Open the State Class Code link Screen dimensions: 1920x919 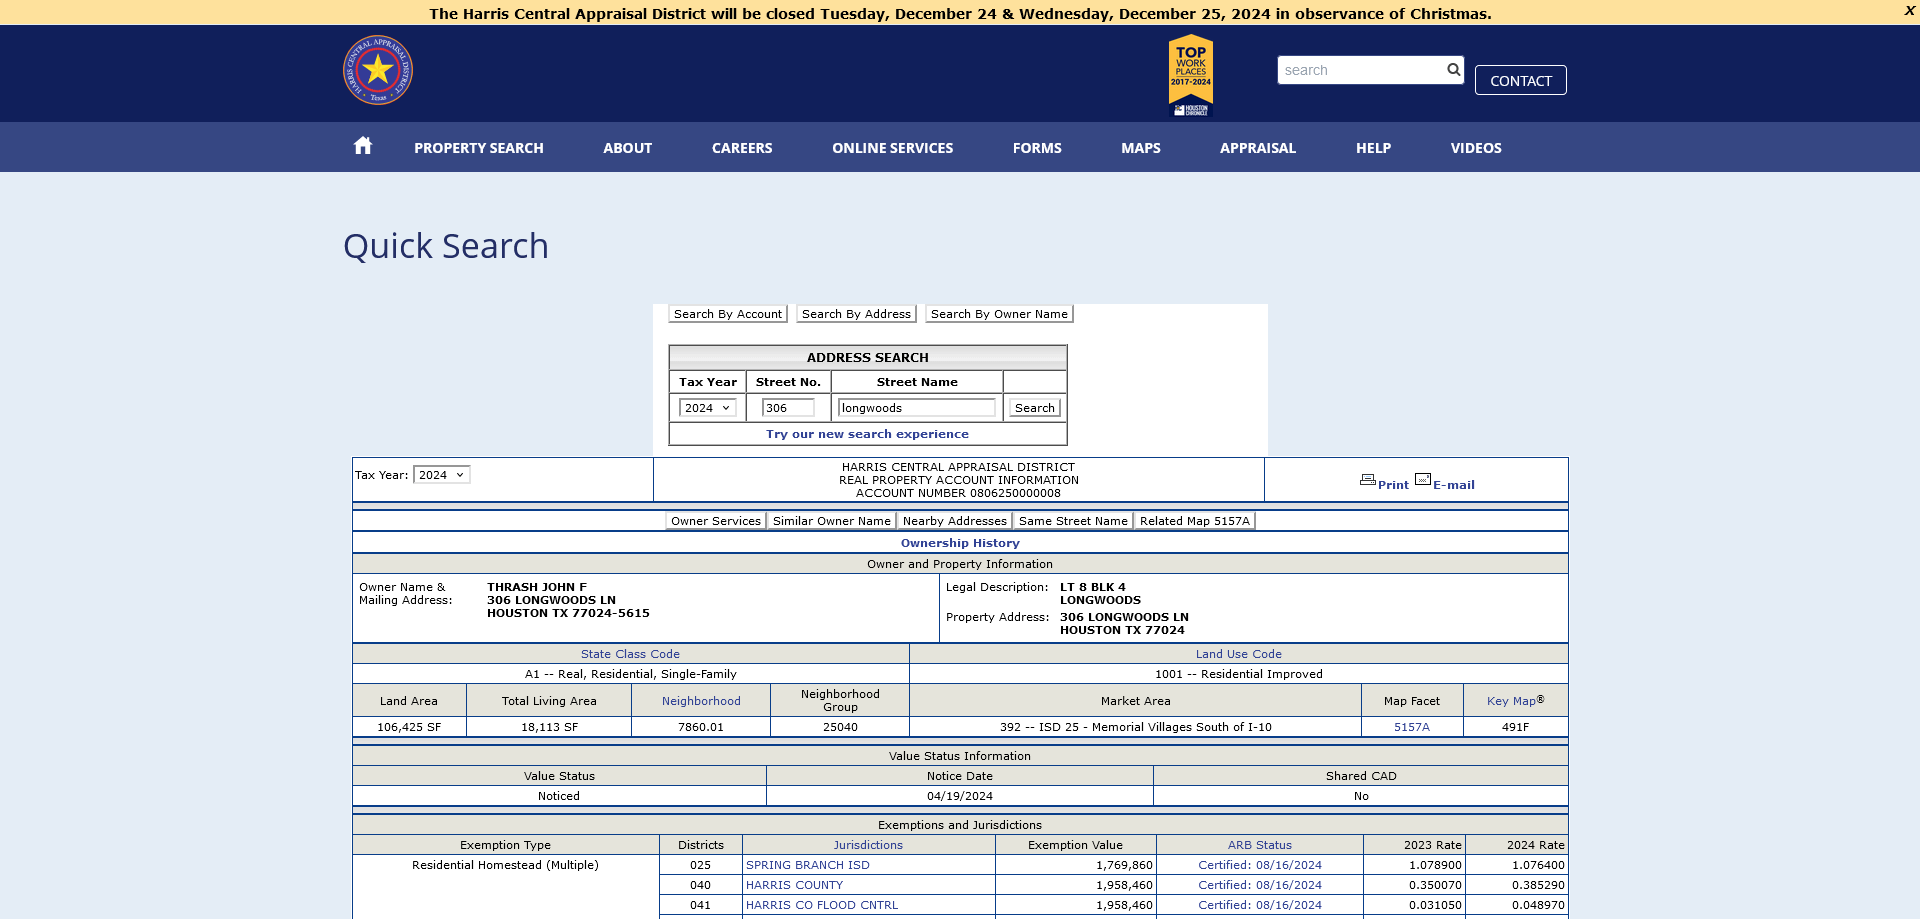coord(630,654)
